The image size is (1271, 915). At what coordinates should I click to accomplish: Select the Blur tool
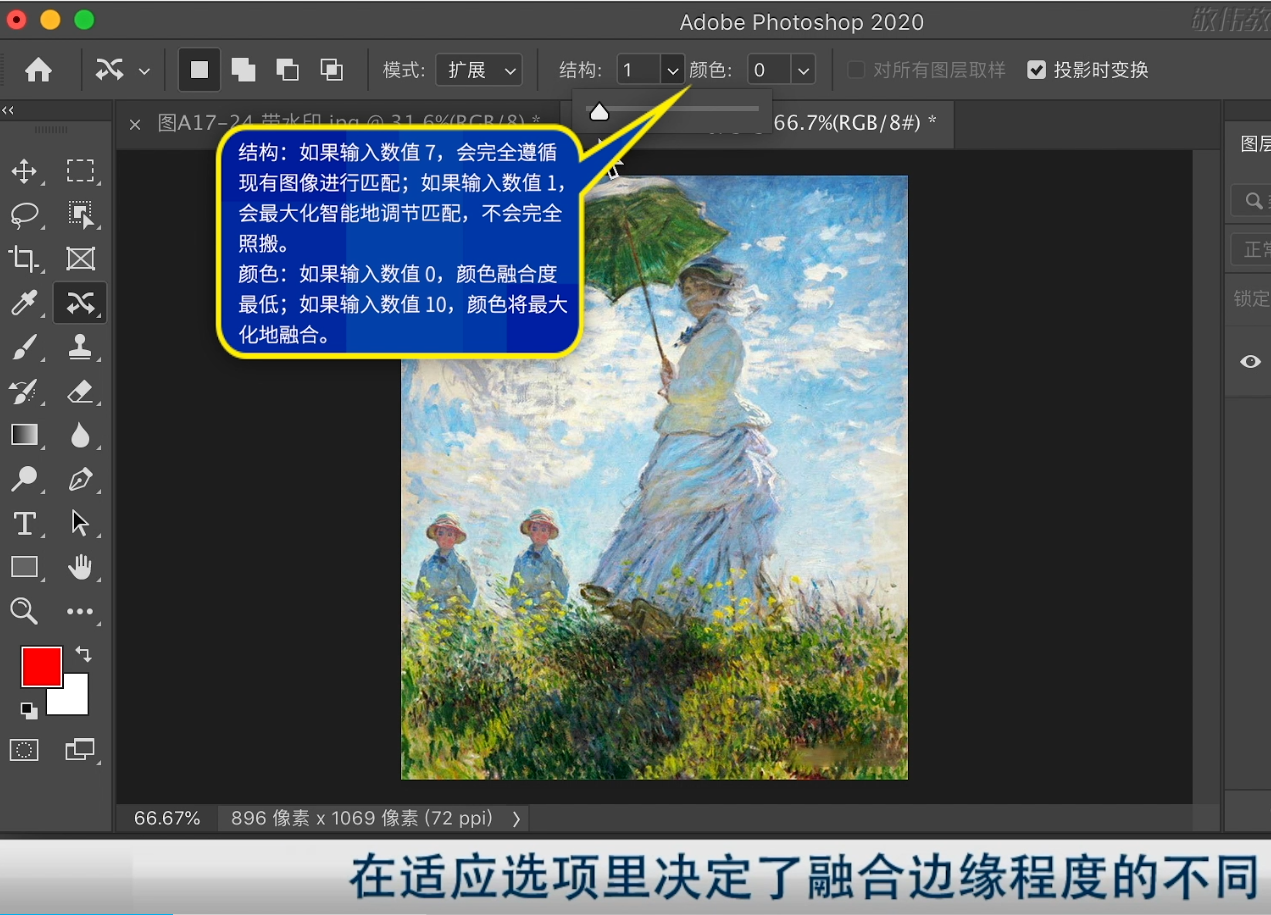click(80, 435)
